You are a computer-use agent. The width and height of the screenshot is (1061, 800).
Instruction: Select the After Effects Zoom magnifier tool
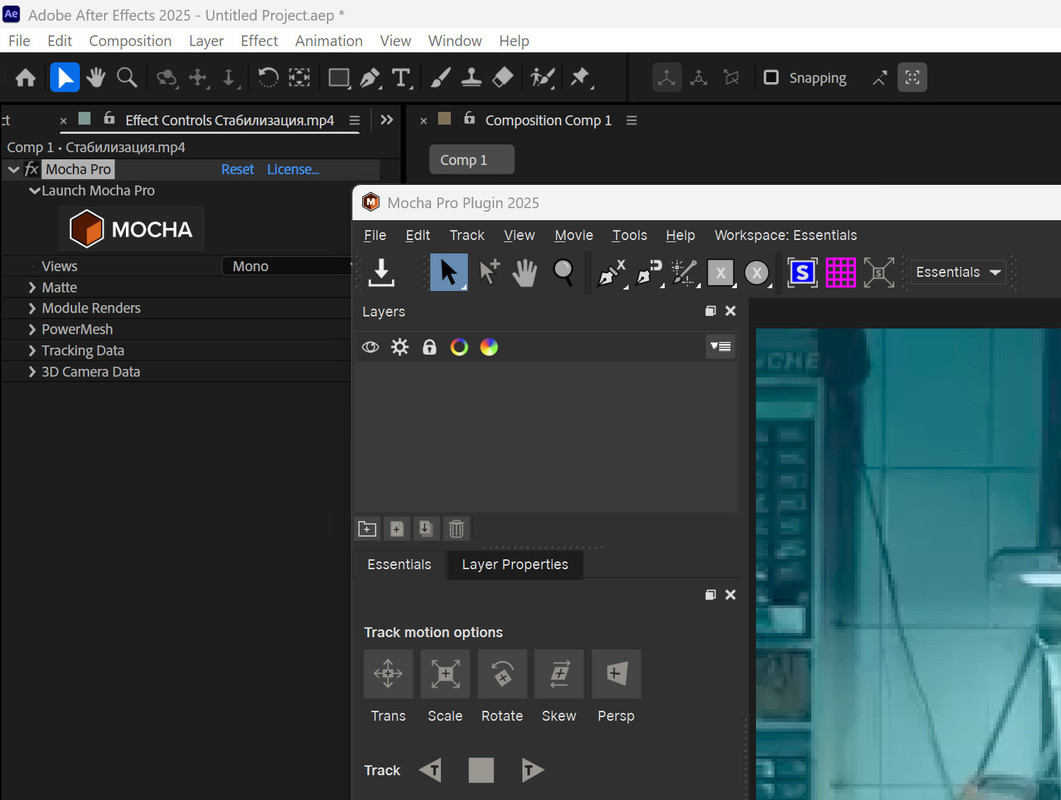(x=127, y=77)
